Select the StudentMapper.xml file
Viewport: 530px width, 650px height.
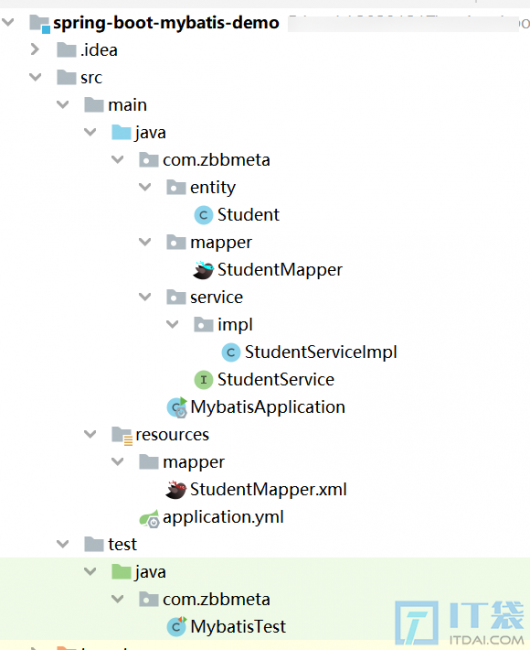point(268,490)
